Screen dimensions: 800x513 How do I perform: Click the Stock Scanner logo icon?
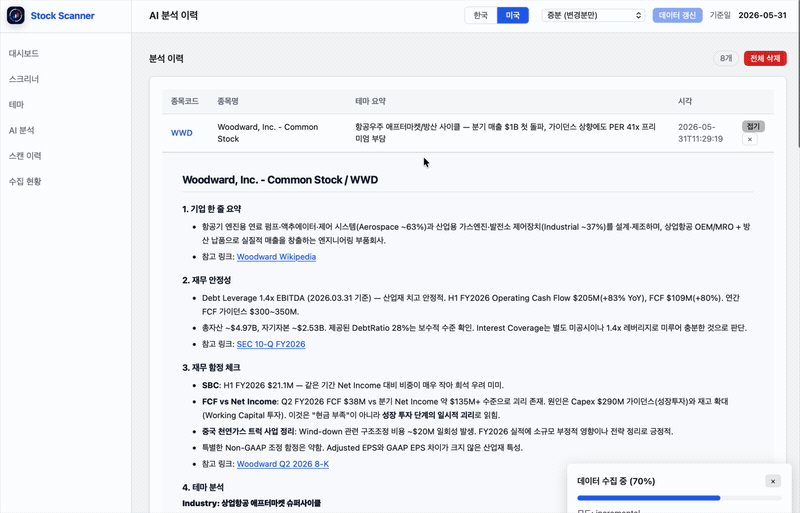pos(16,15)
